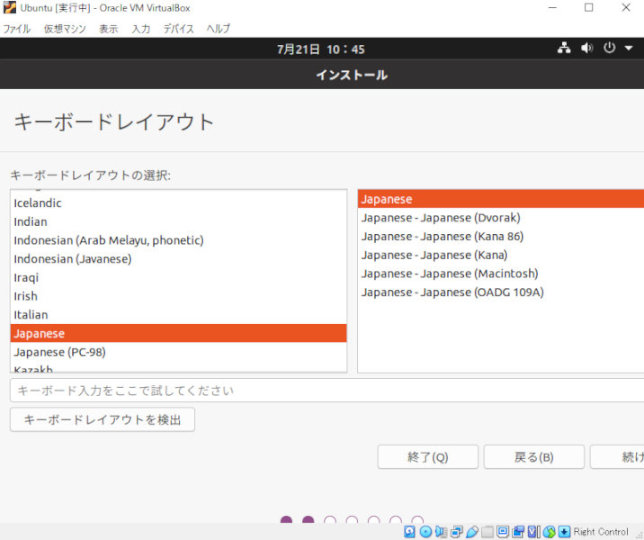Select Icelandic in the layout list
Viewport: 644px width, 540px height.
178,203
